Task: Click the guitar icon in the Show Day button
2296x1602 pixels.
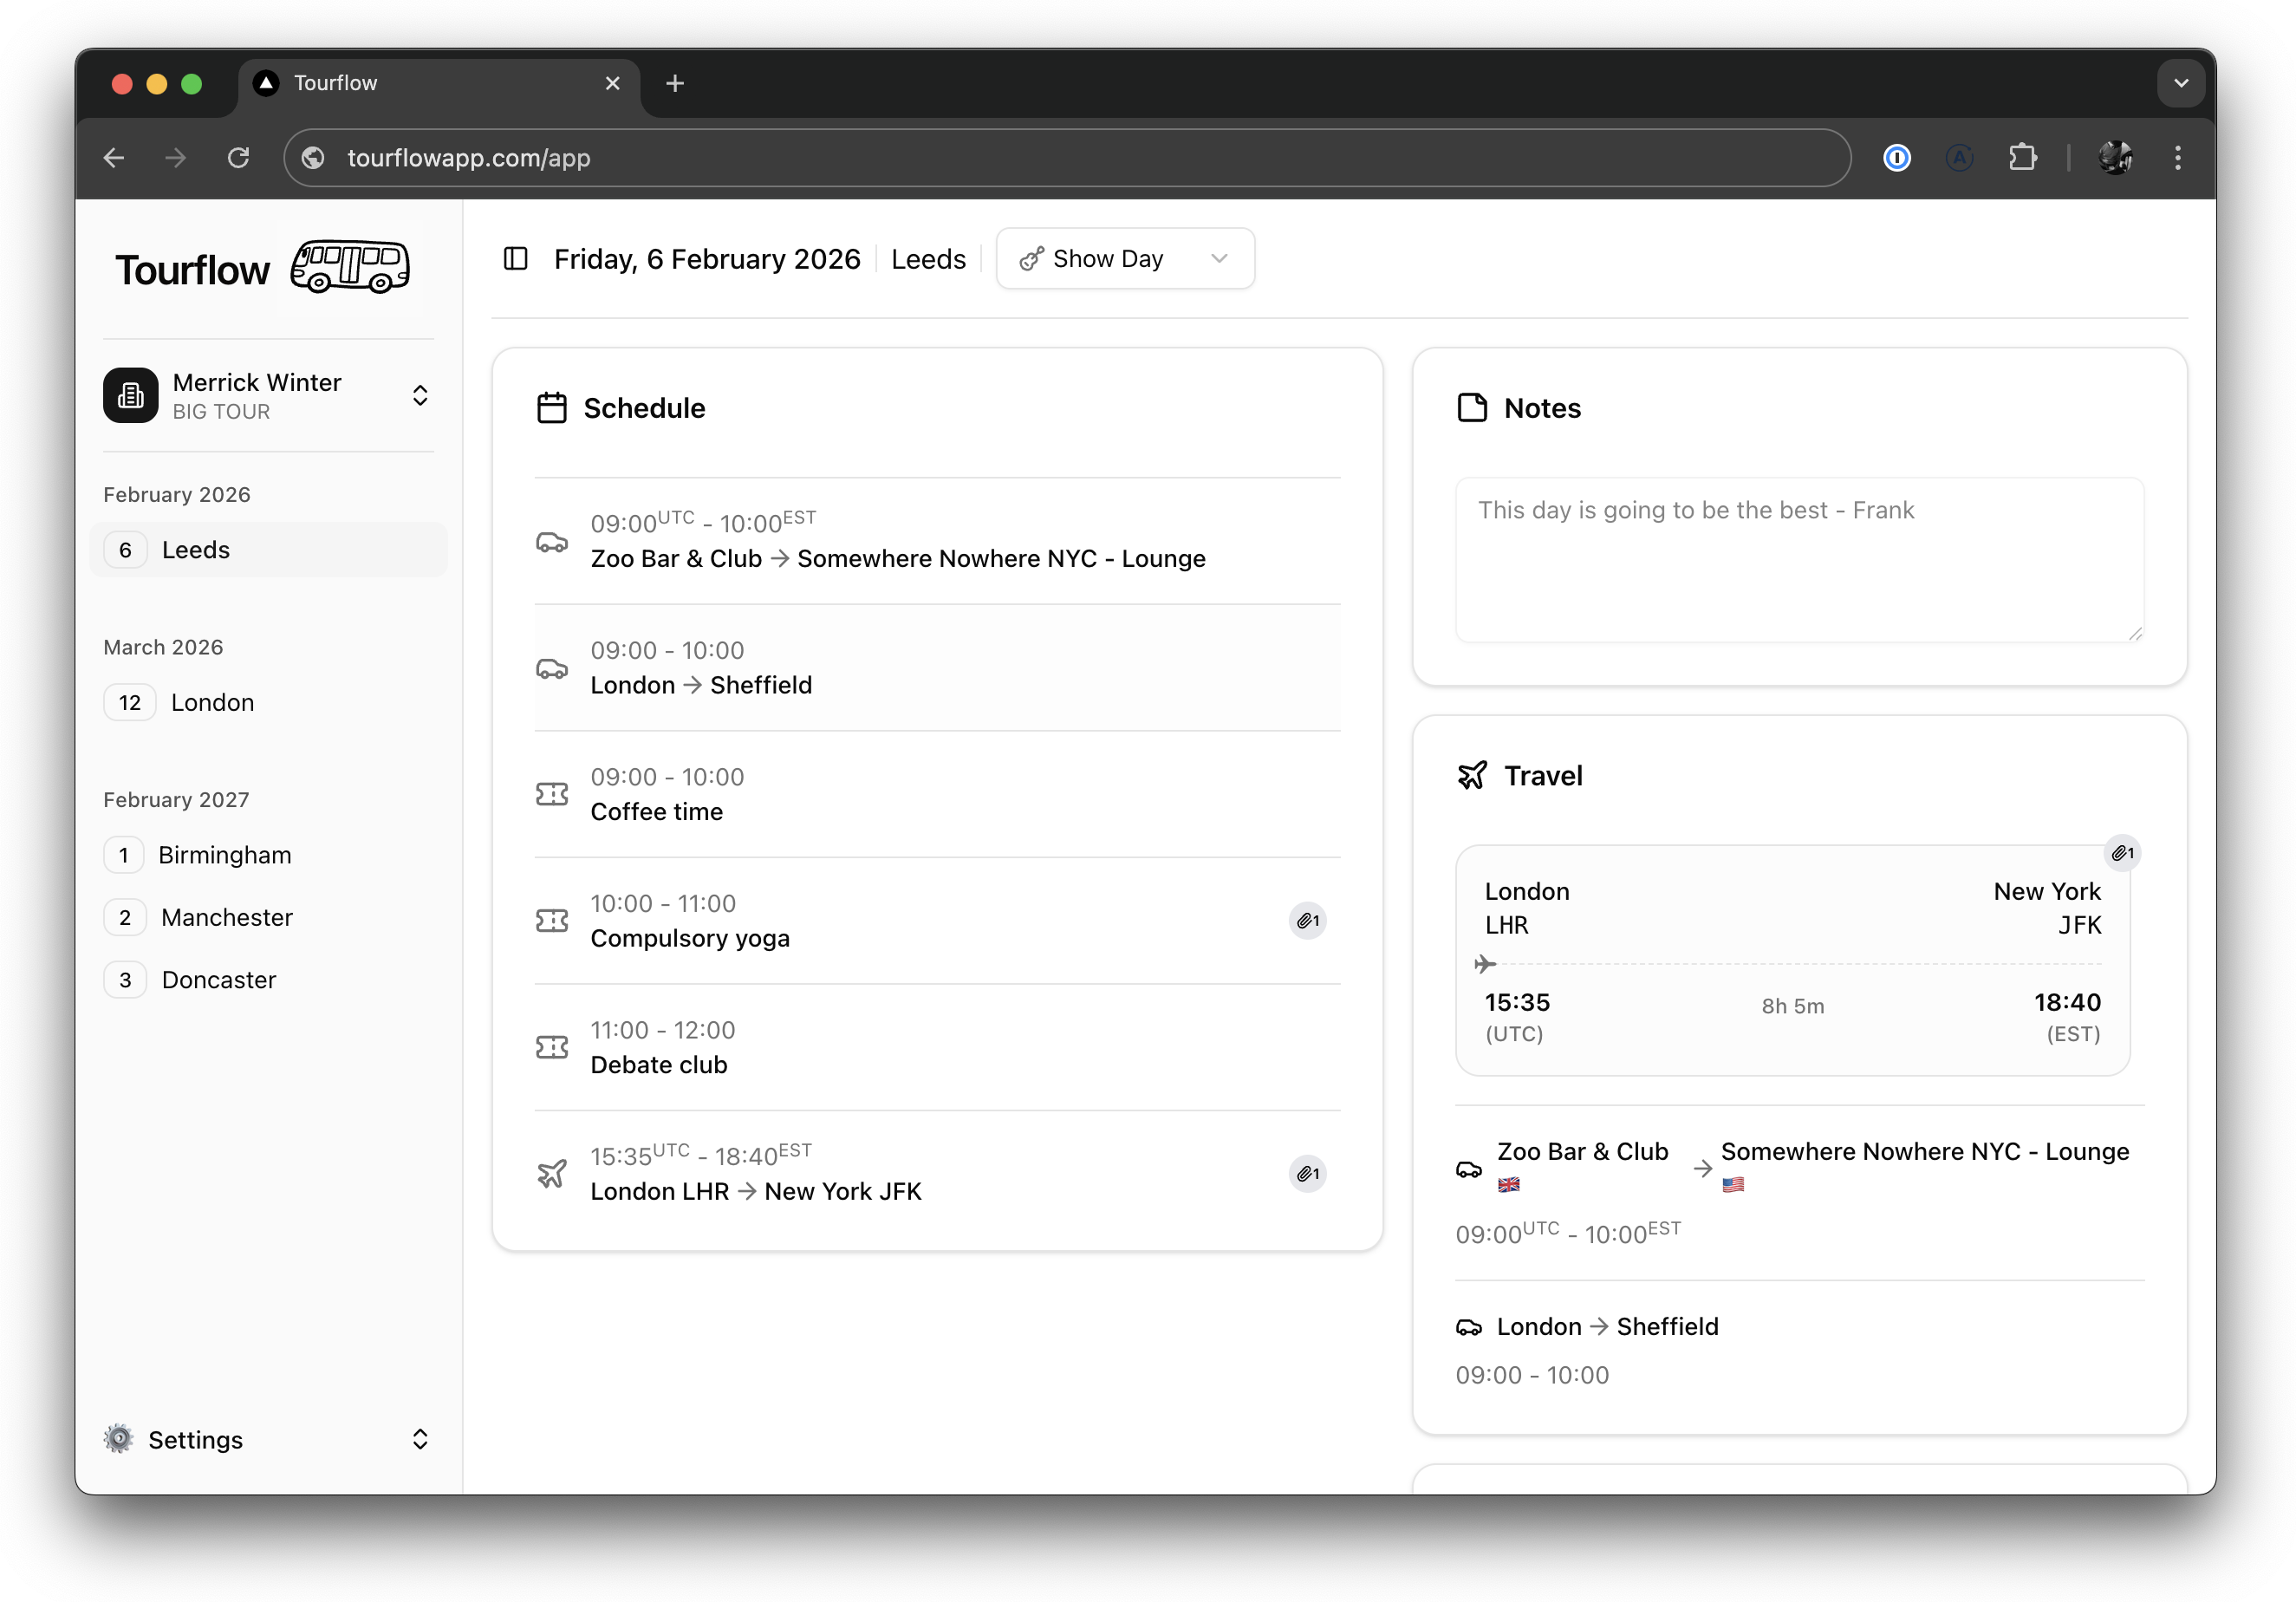Action: (x=1032, y=258)
